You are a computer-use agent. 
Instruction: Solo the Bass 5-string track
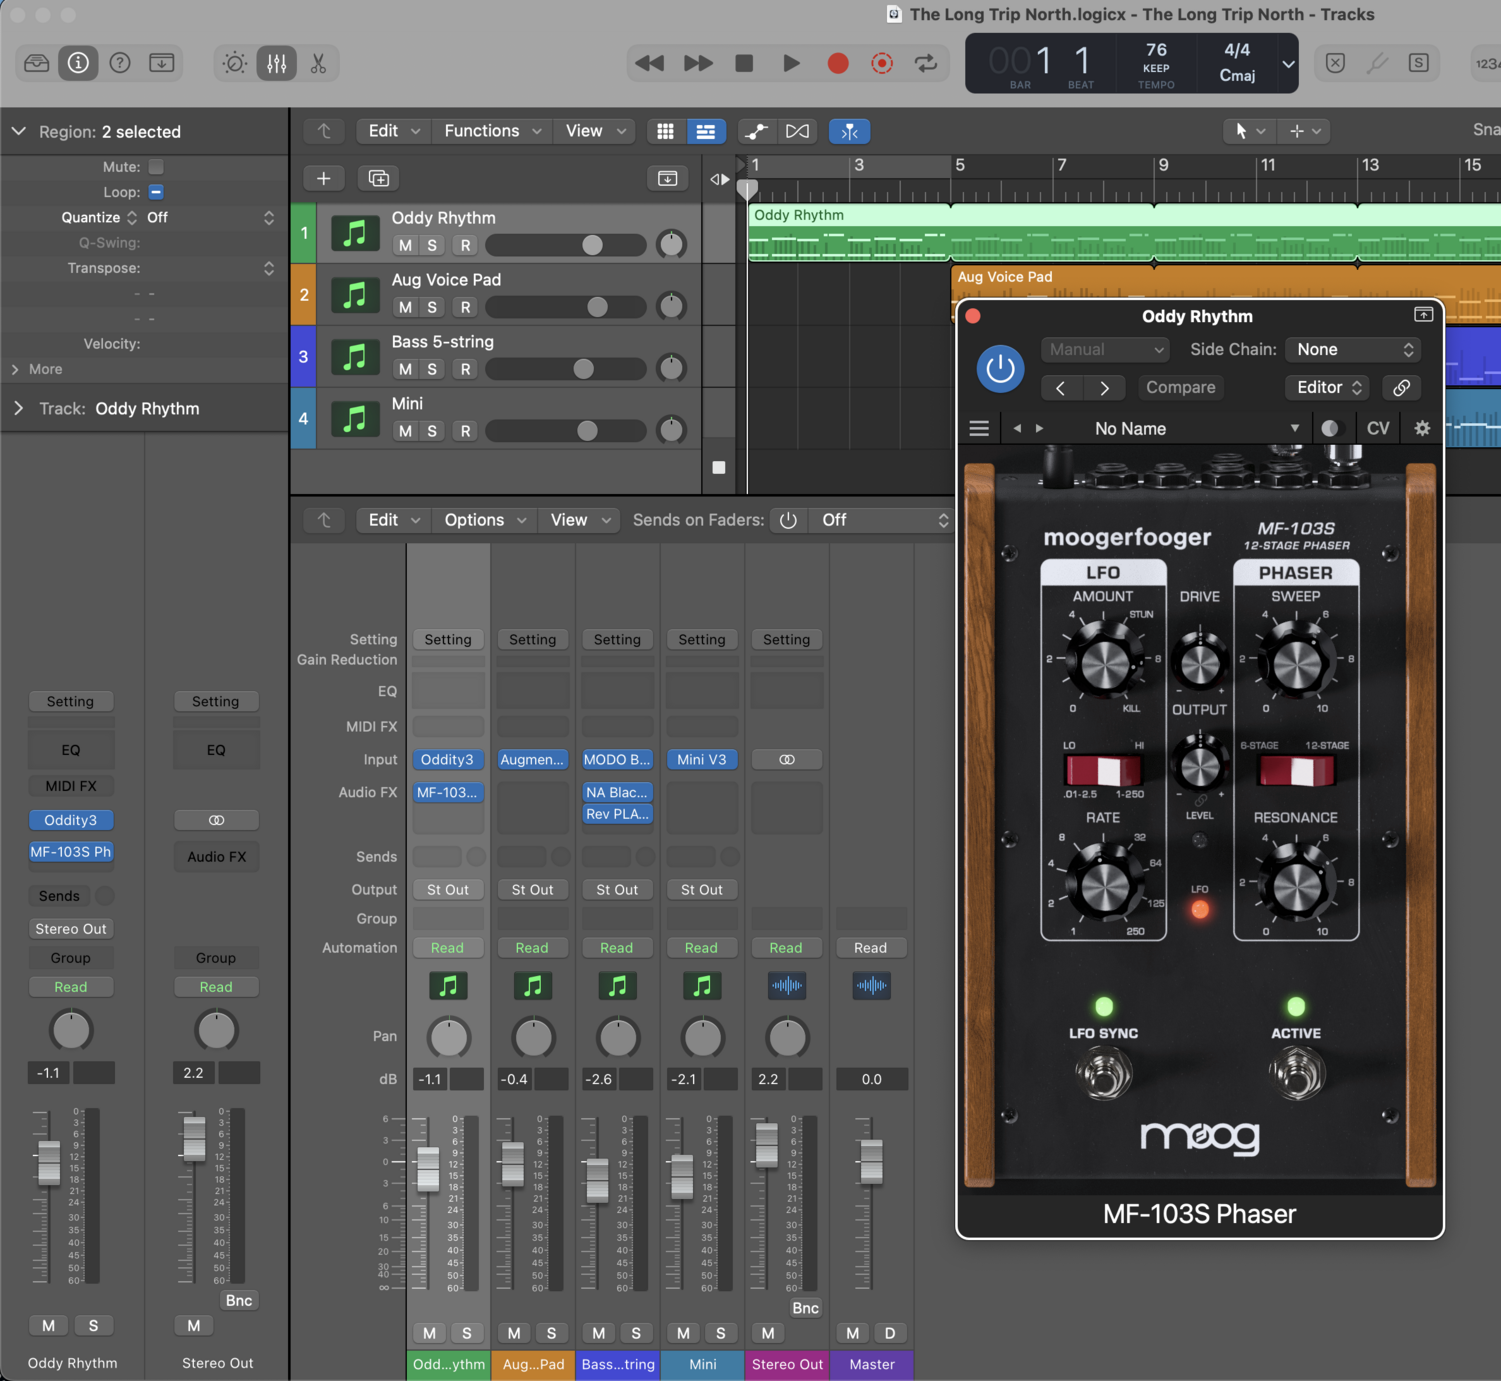pyautogui.click(x=432, y=369)
